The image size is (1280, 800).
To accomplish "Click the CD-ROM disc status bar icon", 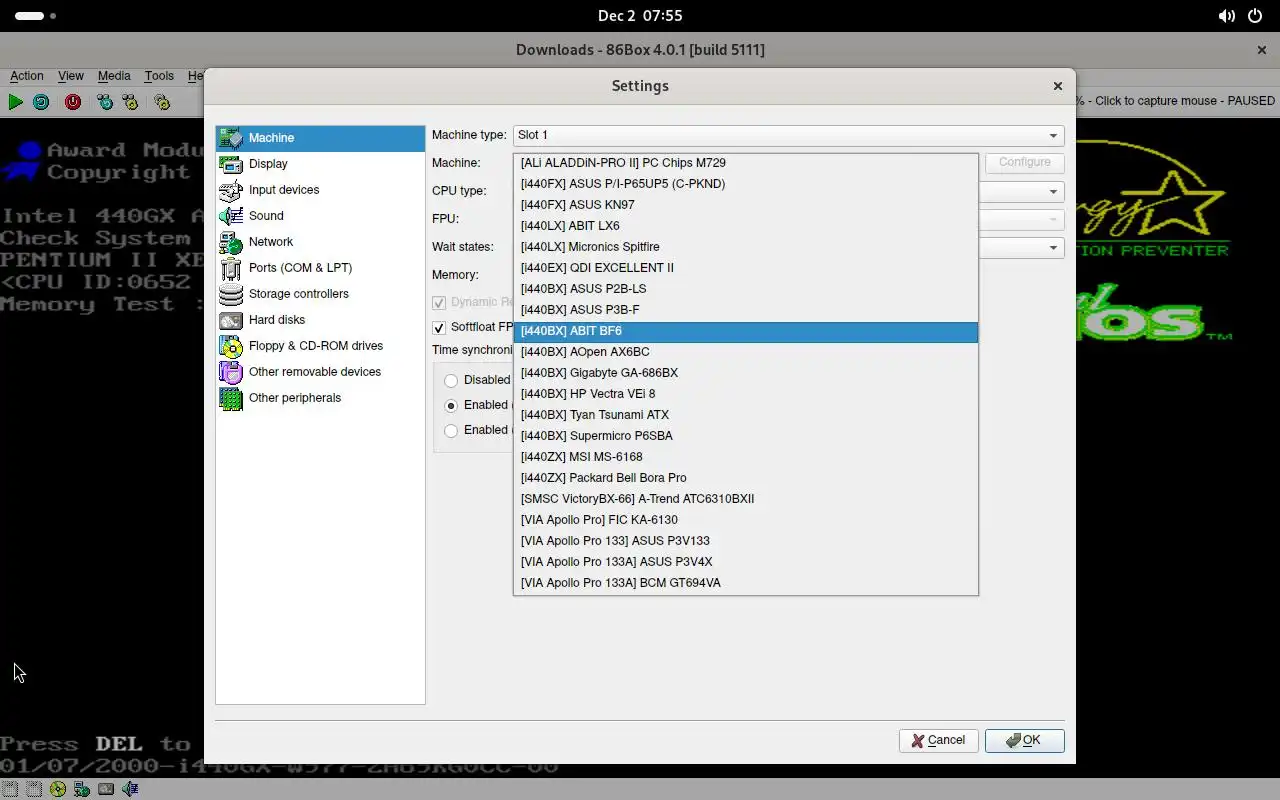I will [57, 789].
